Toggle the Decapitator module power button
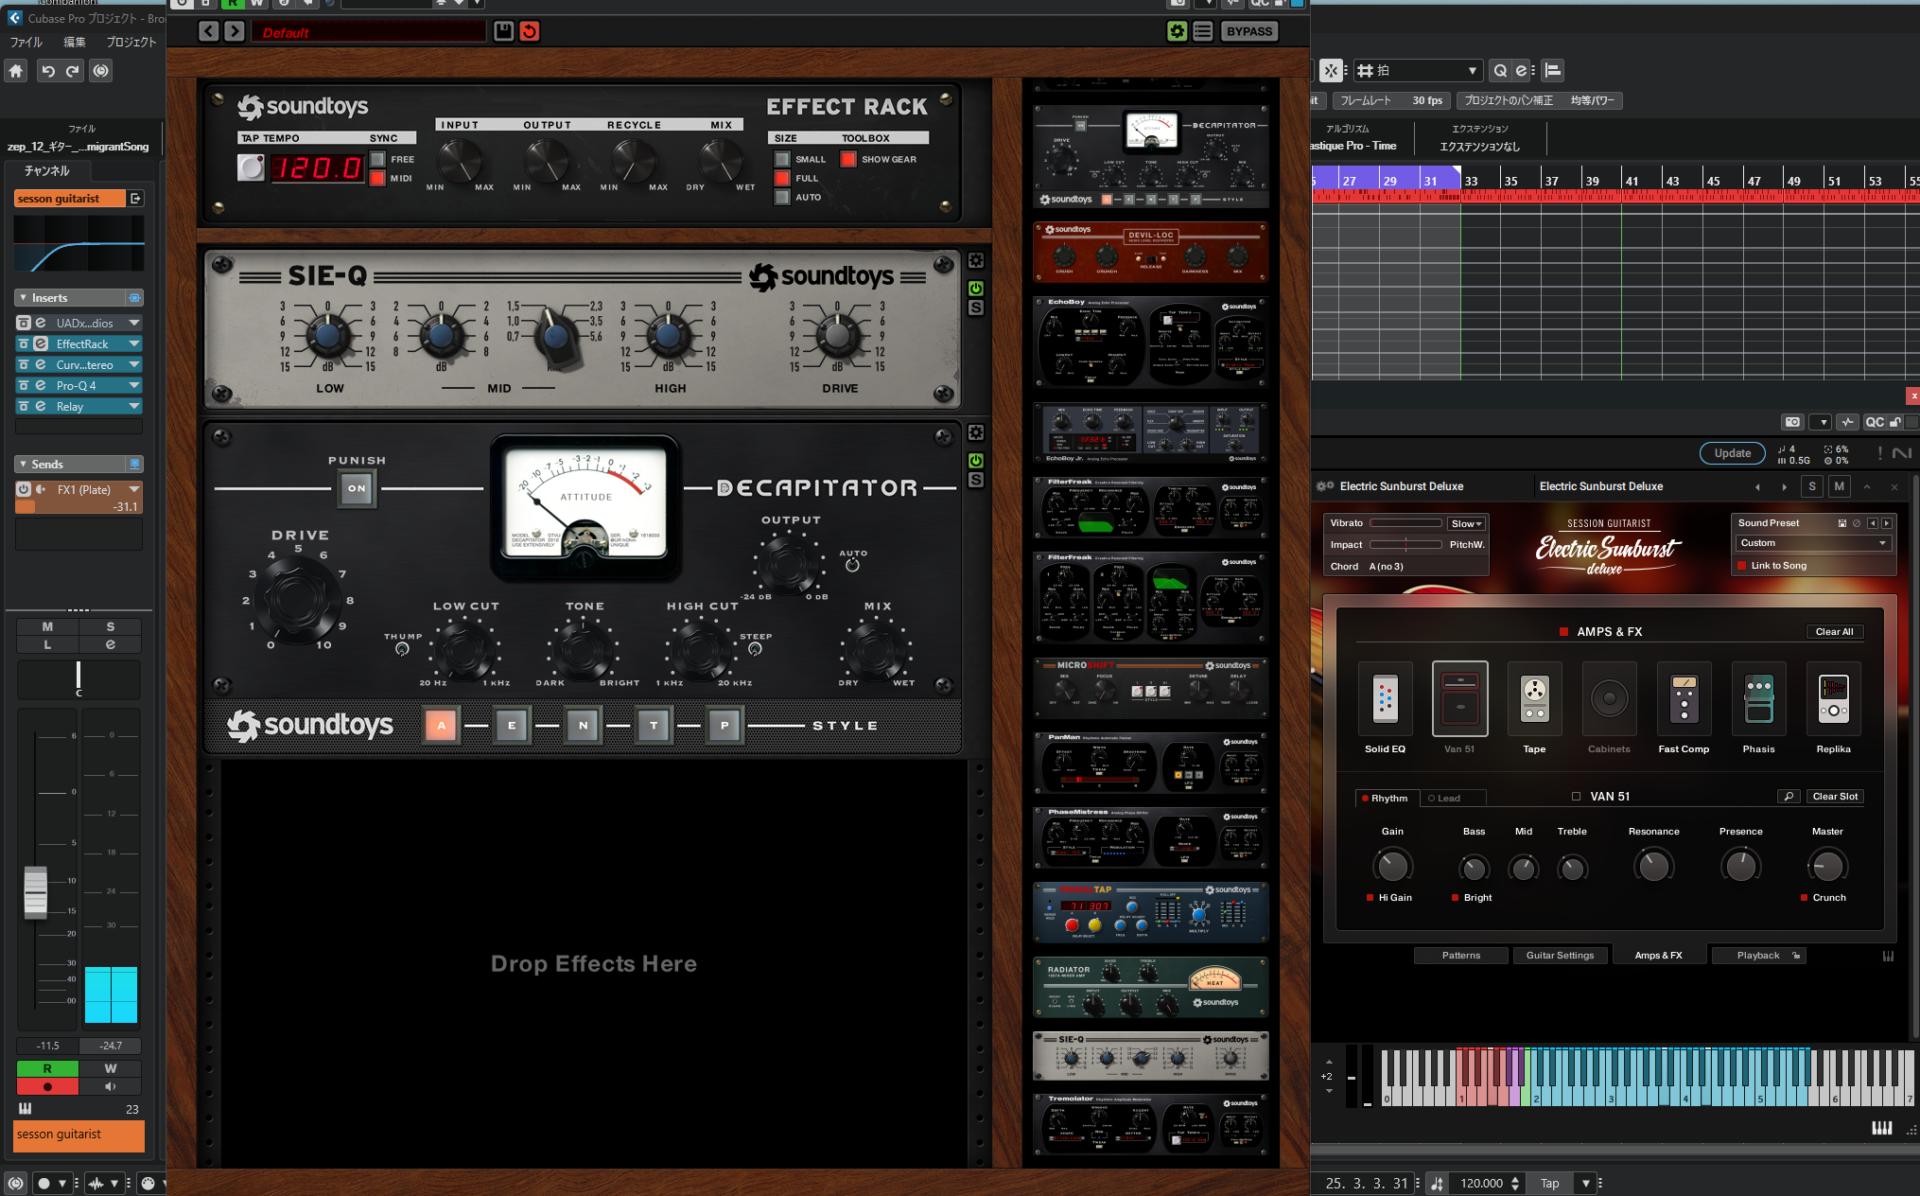This screenshot has width=1920, height=1196. [976, 460]
